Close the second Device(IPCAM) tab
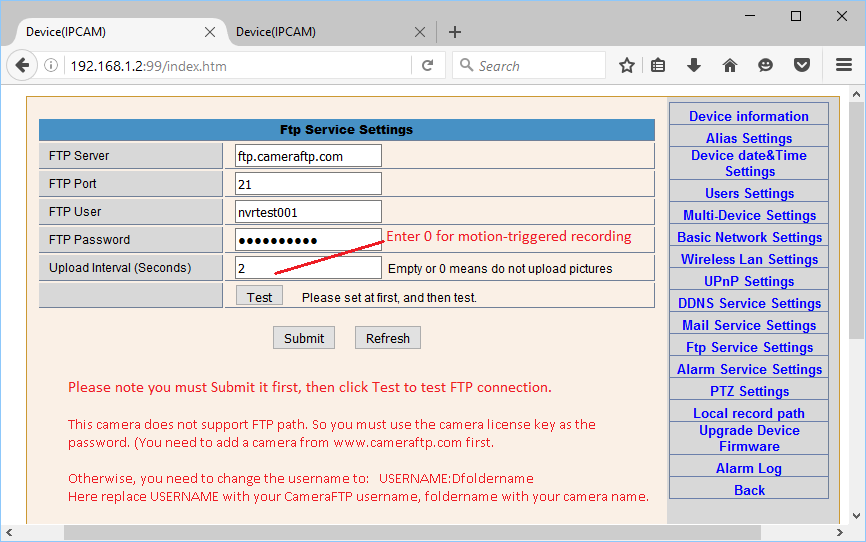 pyautogui.click(x=420, y=32)
